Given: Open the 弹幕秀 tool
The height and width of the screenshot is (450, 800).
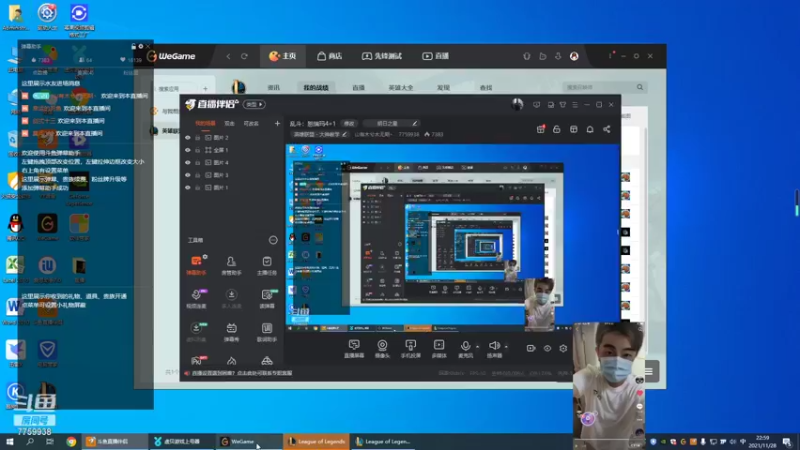Looking at the screenshot, I should point(231,332).
